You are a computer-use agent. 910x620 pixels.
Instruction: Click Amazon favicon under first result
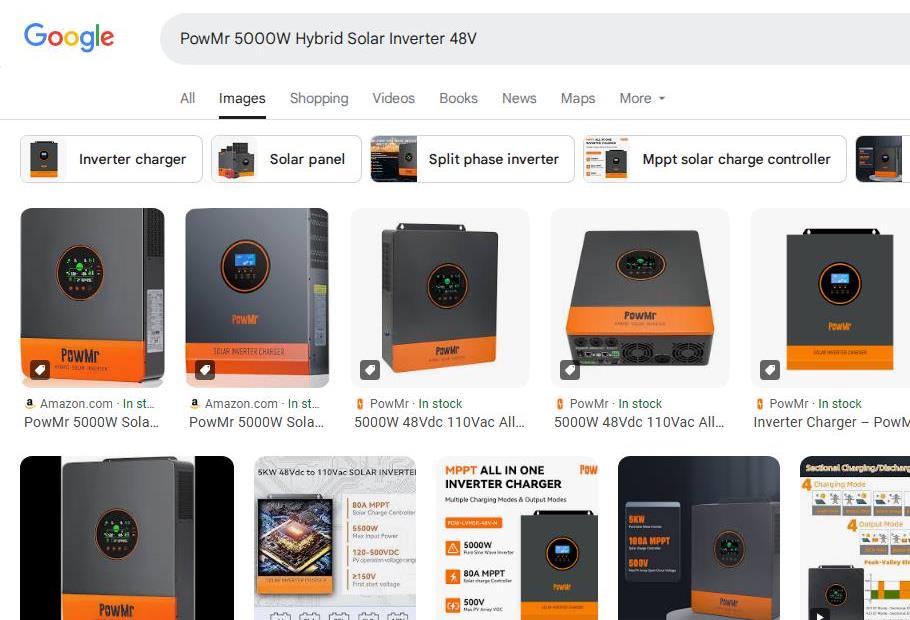pyautogui.click(x=30, y=403)
